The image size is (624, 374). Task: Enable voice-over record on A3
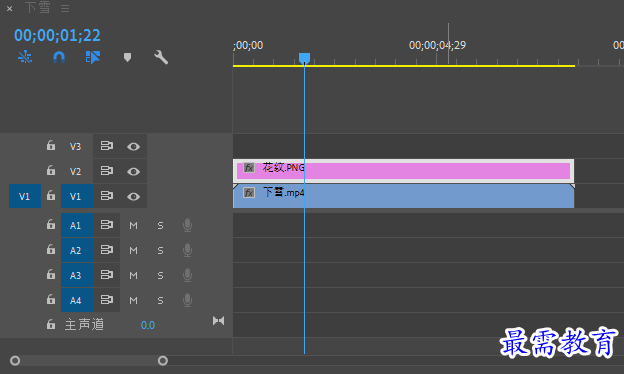(x=187, y=275)
